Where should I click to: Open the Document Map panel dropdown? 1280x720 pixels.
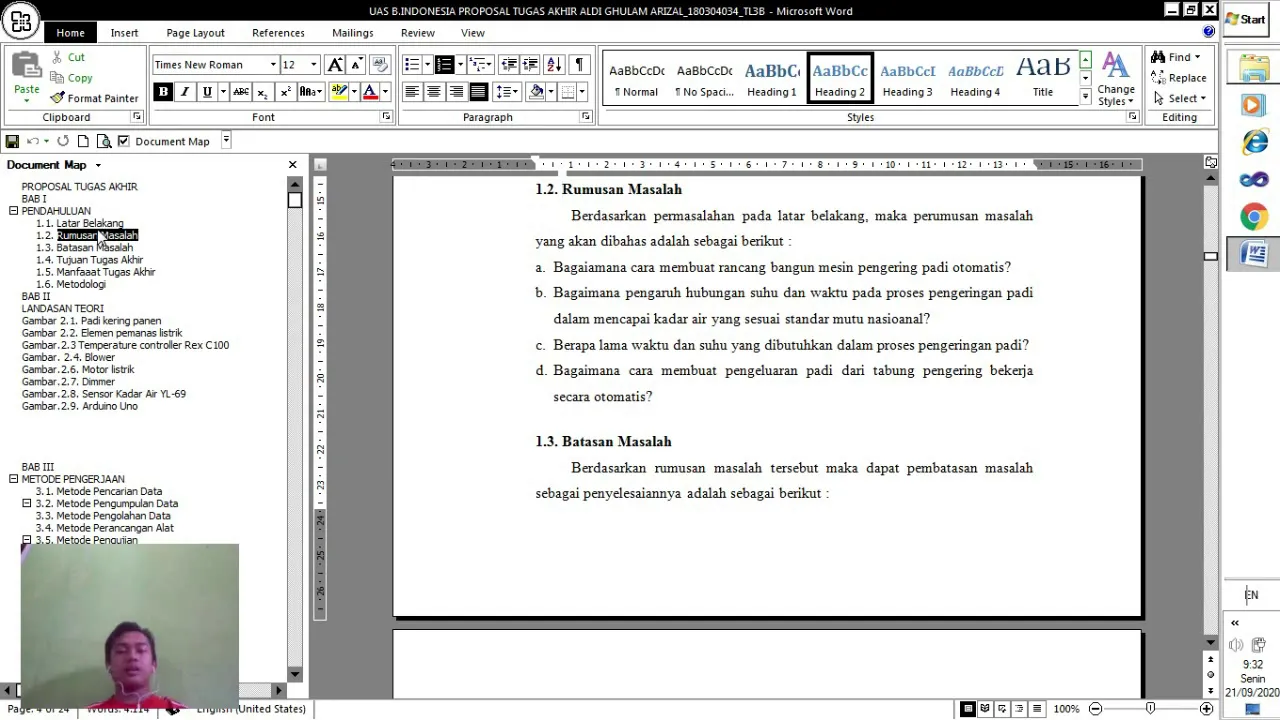tap(98, 165)
